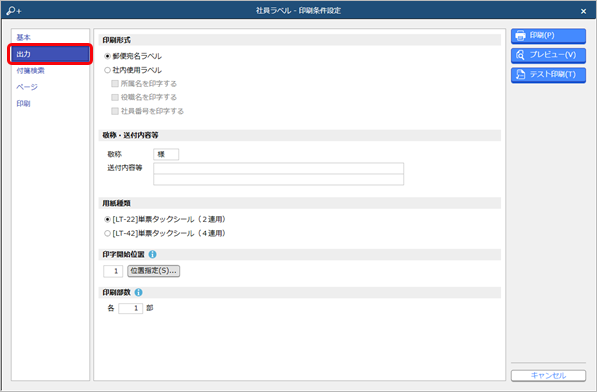Click the プレビュー(V) button
Image resolution: width=597 pixels, height=392 pixels.
[x=548, y=55]
